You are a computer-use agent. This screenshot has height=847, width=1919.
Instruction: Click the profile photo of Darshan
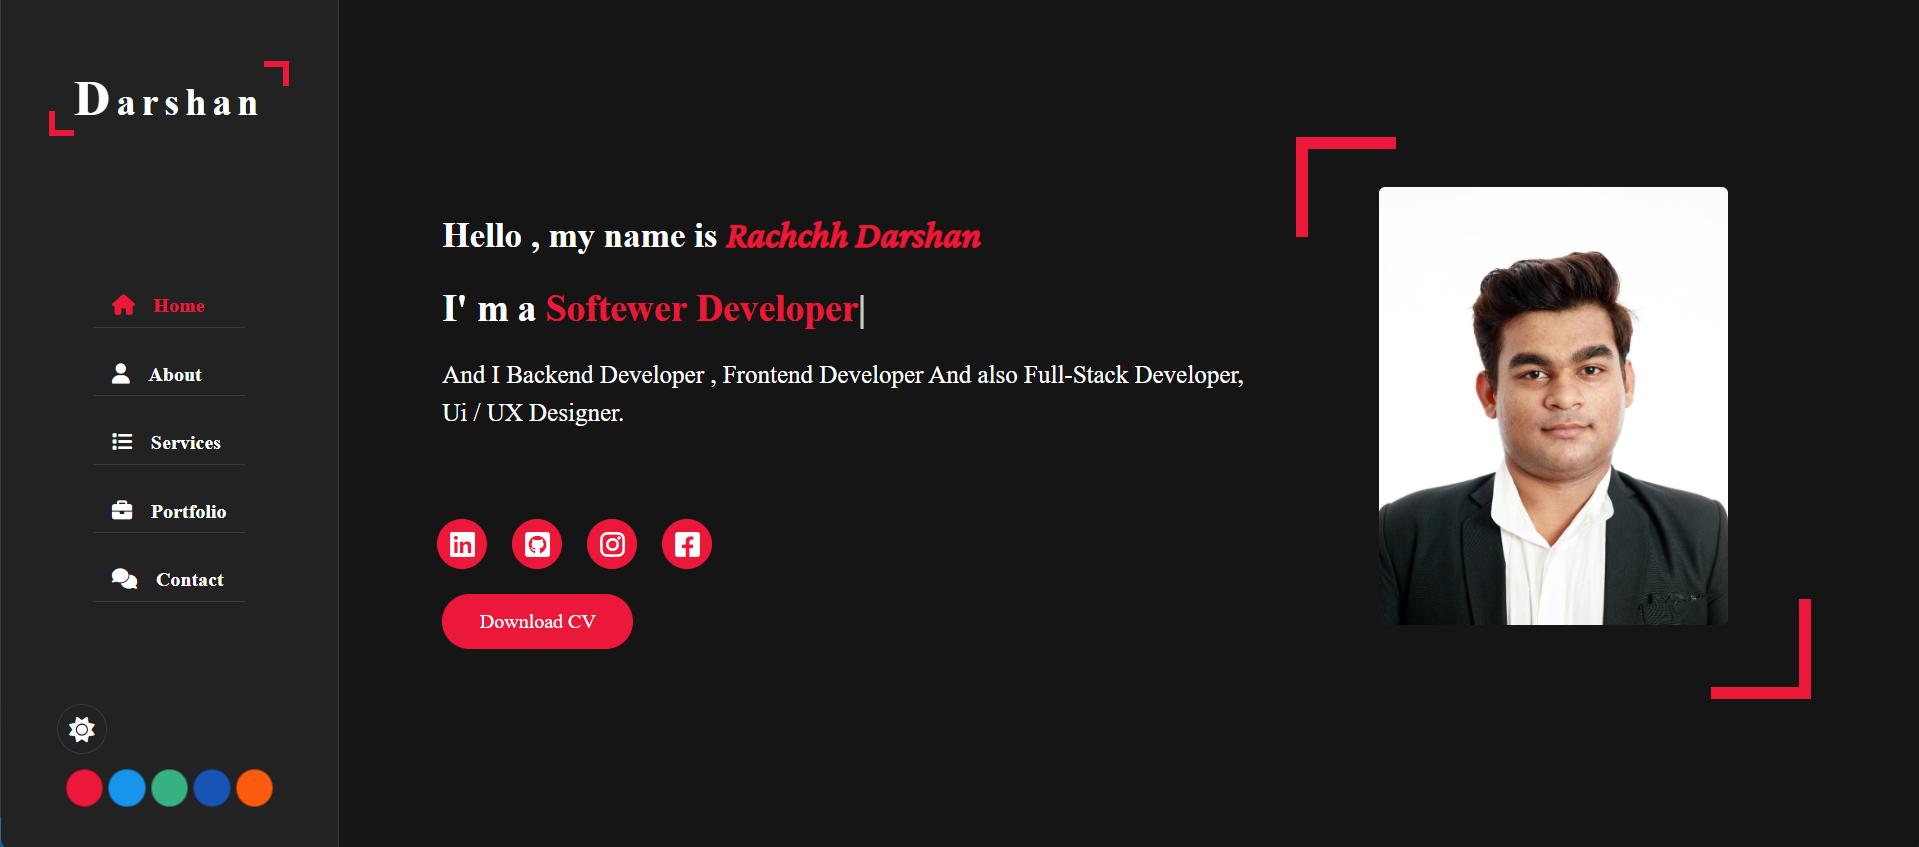pyautogui.click(x=1552, y=406)
